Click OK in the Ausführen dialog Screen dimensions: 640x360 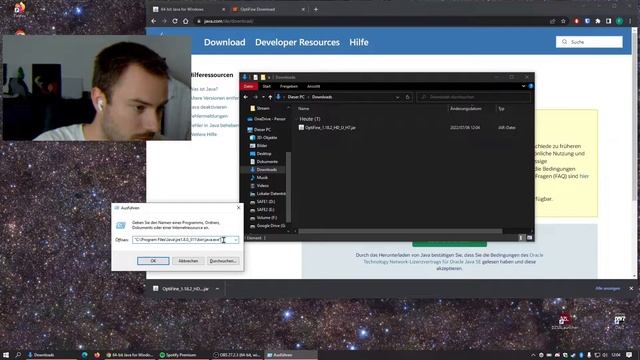click(x=153, y=261)
